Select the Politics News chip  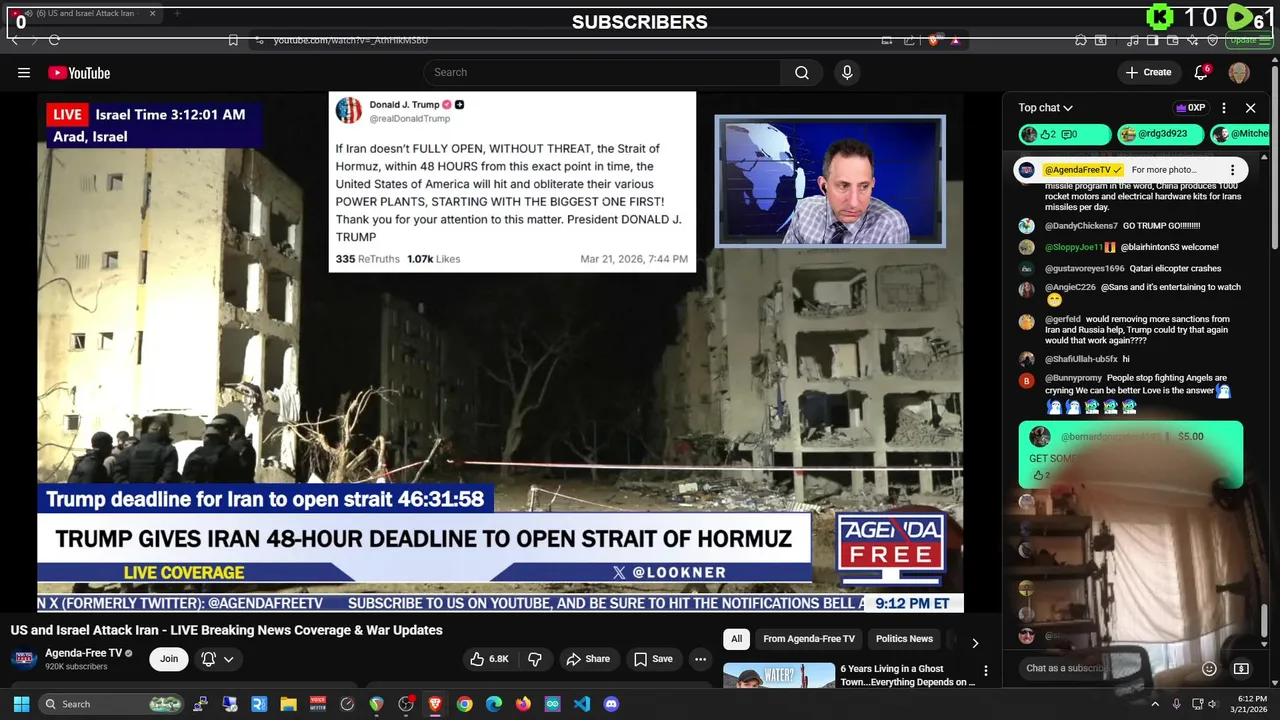(904, 639)
